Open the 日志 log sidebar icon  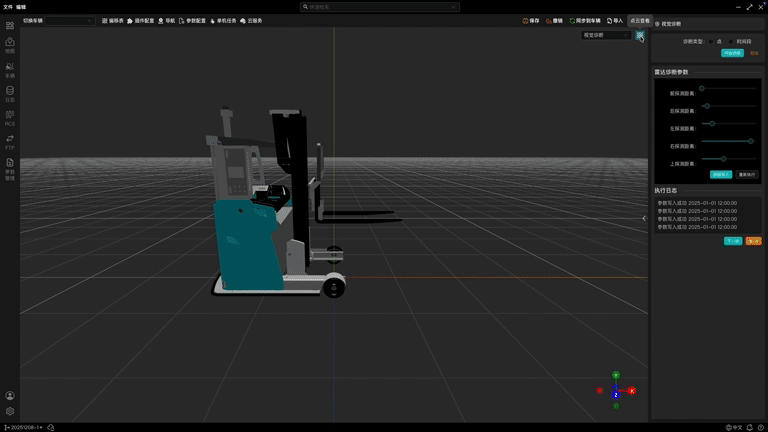coord(10,93)
